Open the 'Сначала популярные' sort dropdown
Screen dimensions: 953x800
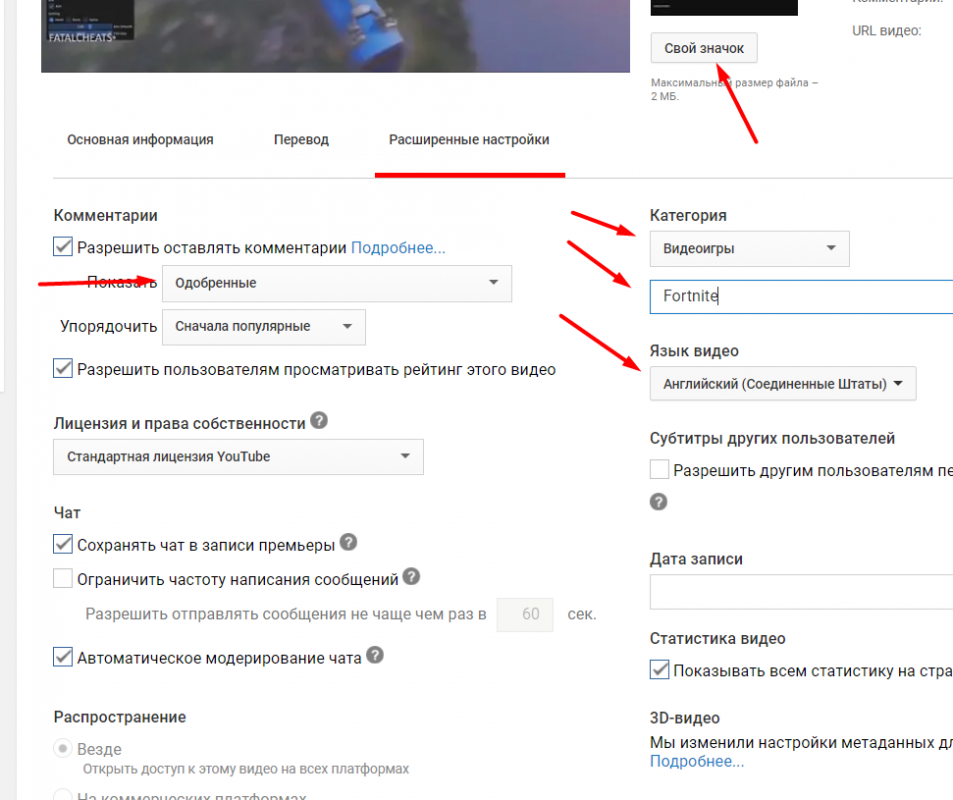(x=264, y=327)
